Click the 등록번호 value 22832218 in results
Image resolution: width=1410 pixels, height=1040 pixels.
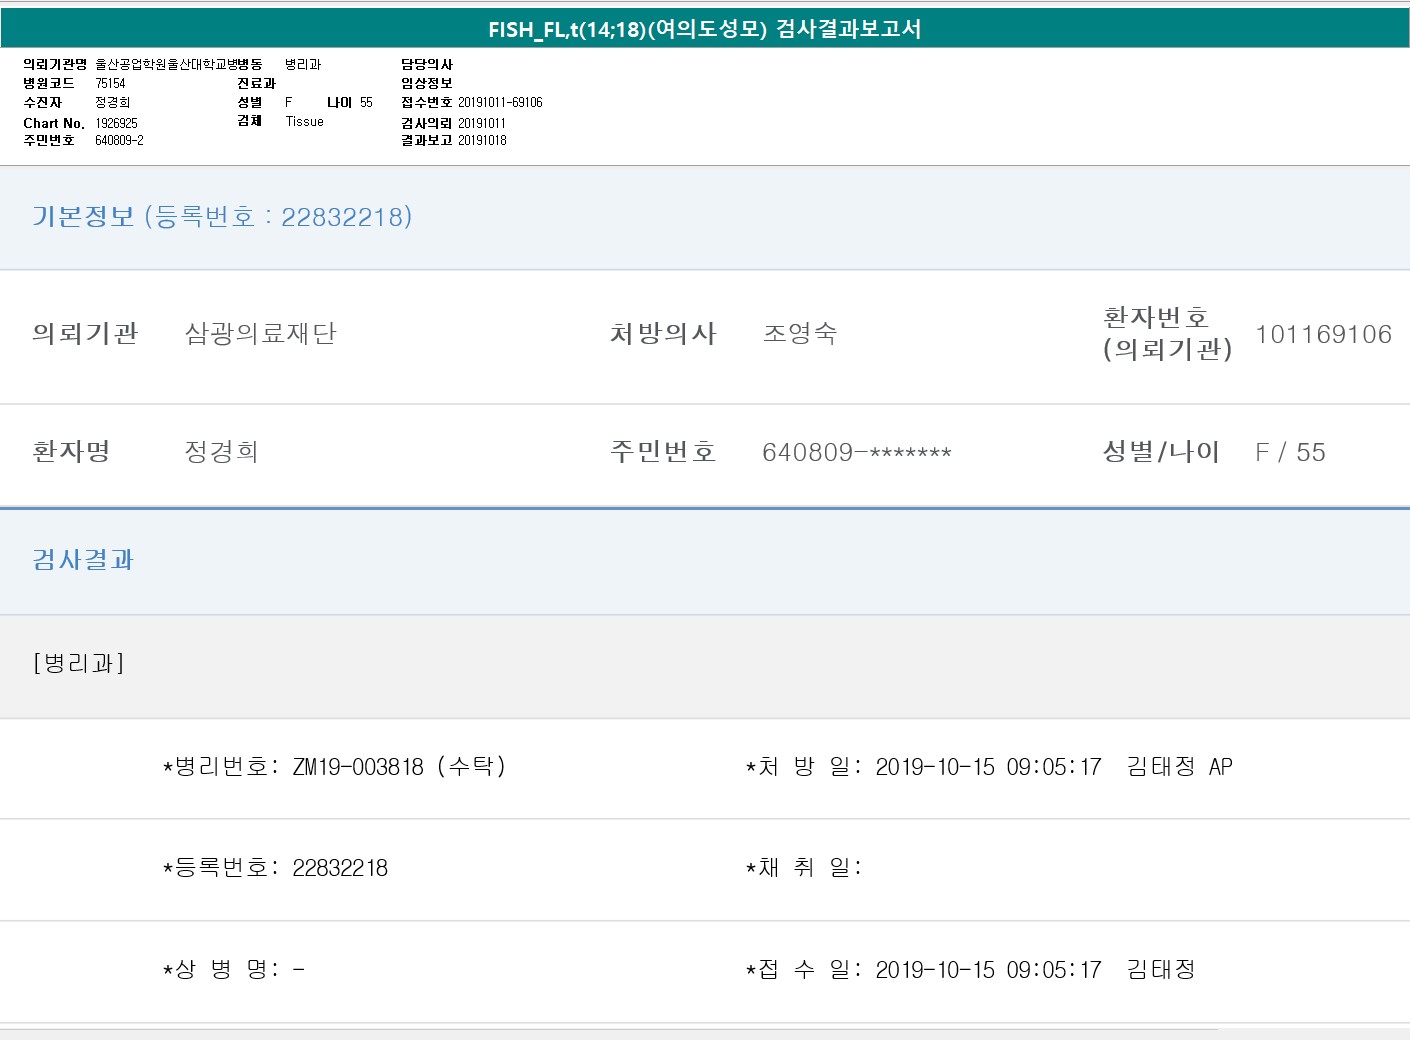coord(340,868)
